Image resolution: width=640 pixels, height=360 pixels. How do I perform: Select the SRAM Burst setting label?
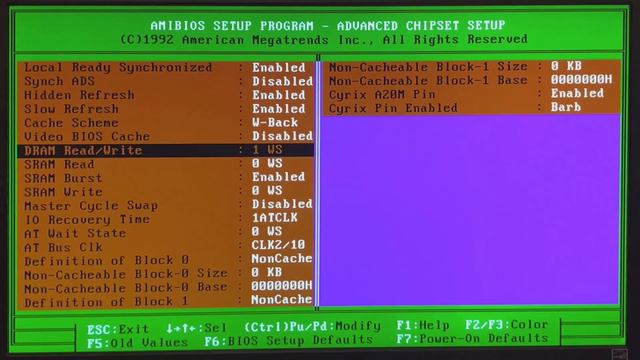pyautogui.click(x=63, y=178)
